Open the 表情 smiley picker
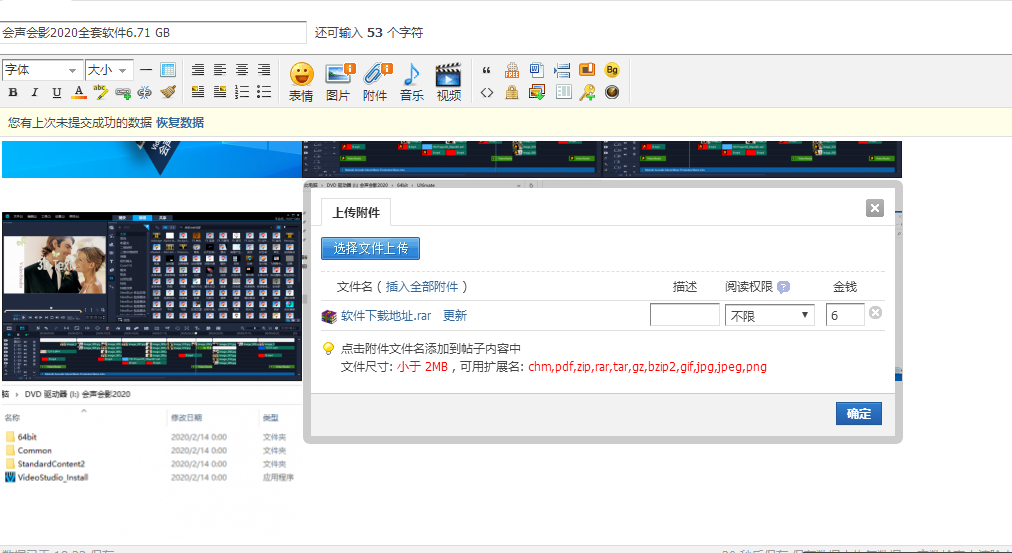 pyautogui.click(x=301, y=82)
